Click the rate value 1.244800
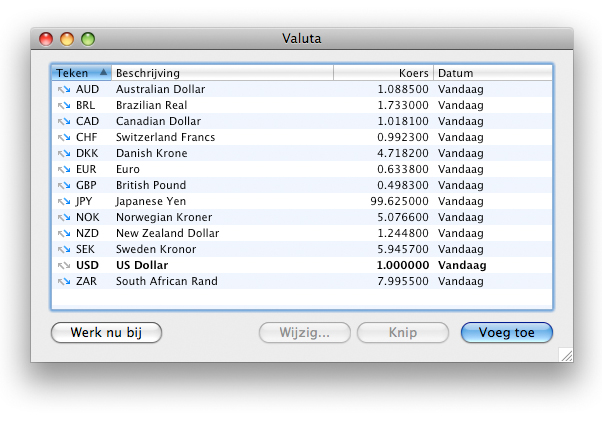Viewport: 602px width, 422px height. click(x=403, y=233)
